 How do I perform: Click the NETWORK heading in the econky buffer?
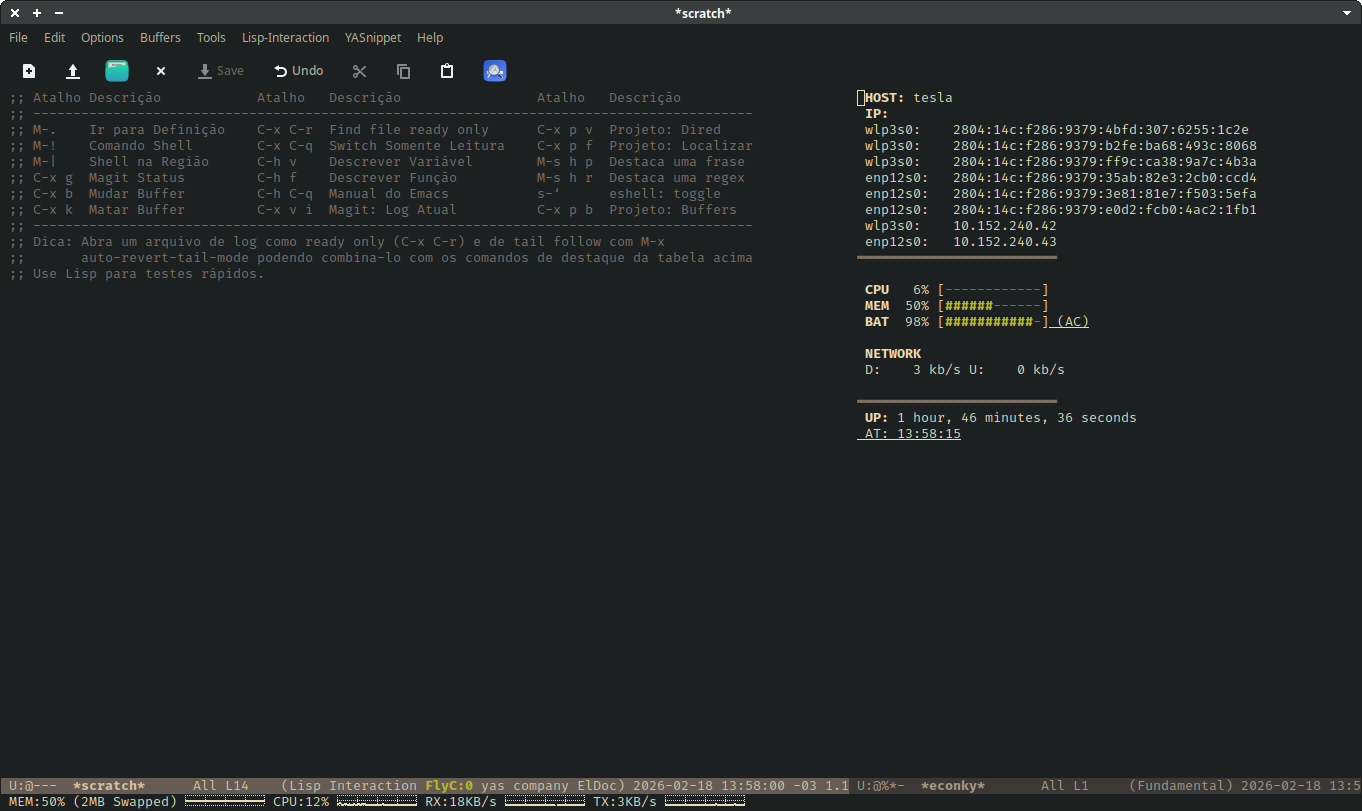click(x=893, y=354)
